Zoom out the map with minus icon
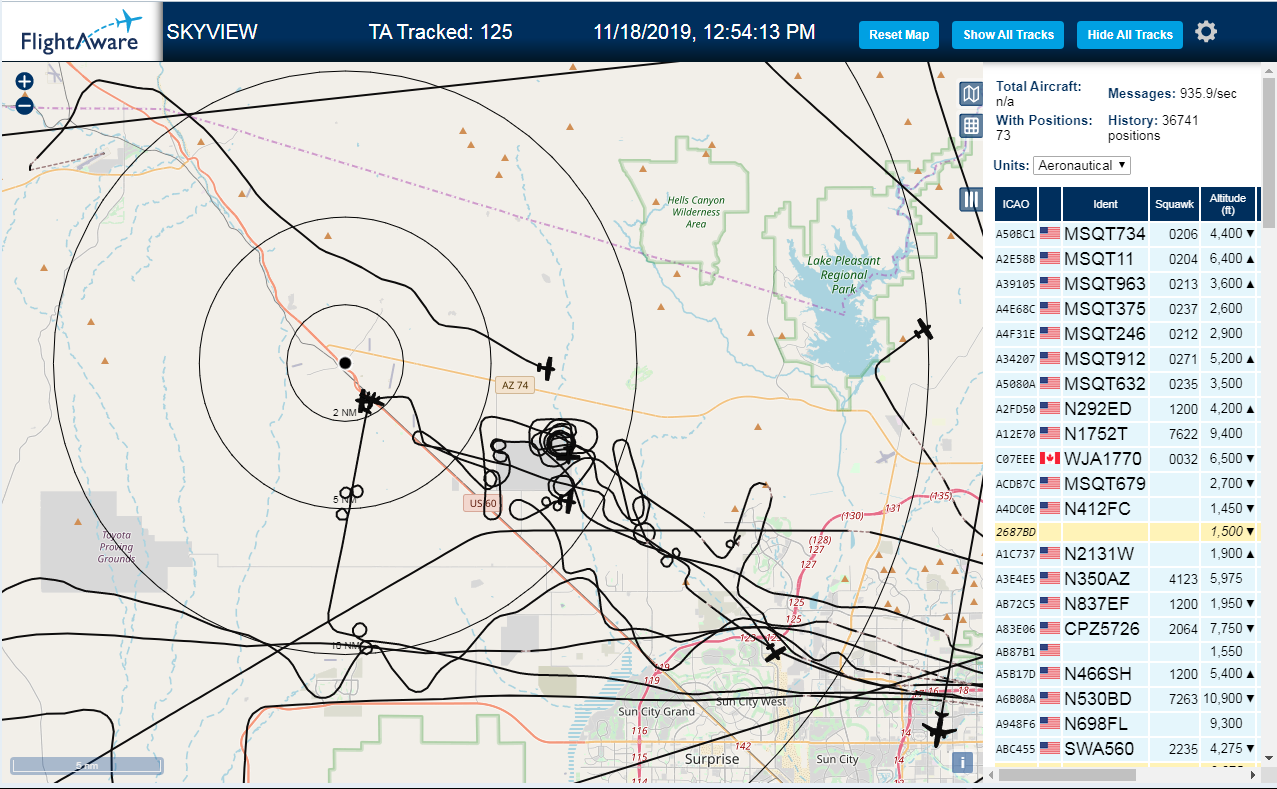This screenshot has height=789, width=1277. point(25,105)
